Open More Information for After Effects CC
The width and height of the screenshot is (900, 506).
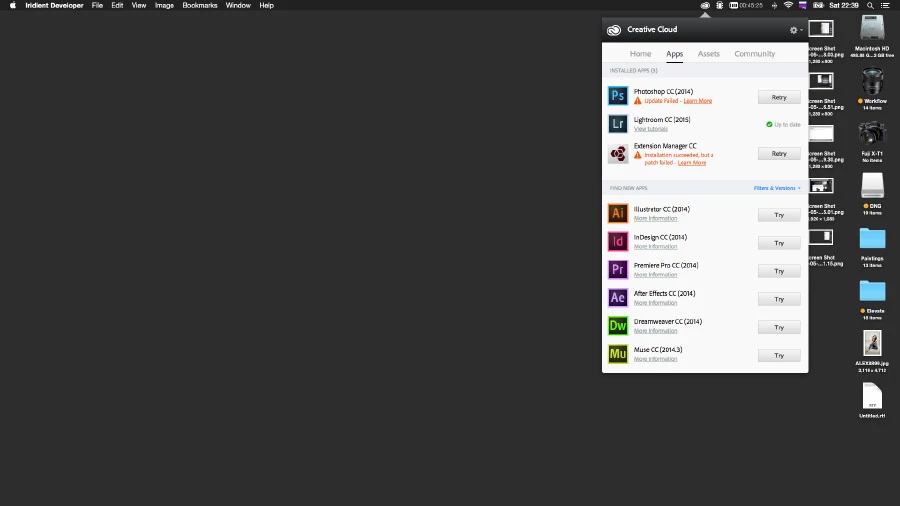[x=655, y=303]
